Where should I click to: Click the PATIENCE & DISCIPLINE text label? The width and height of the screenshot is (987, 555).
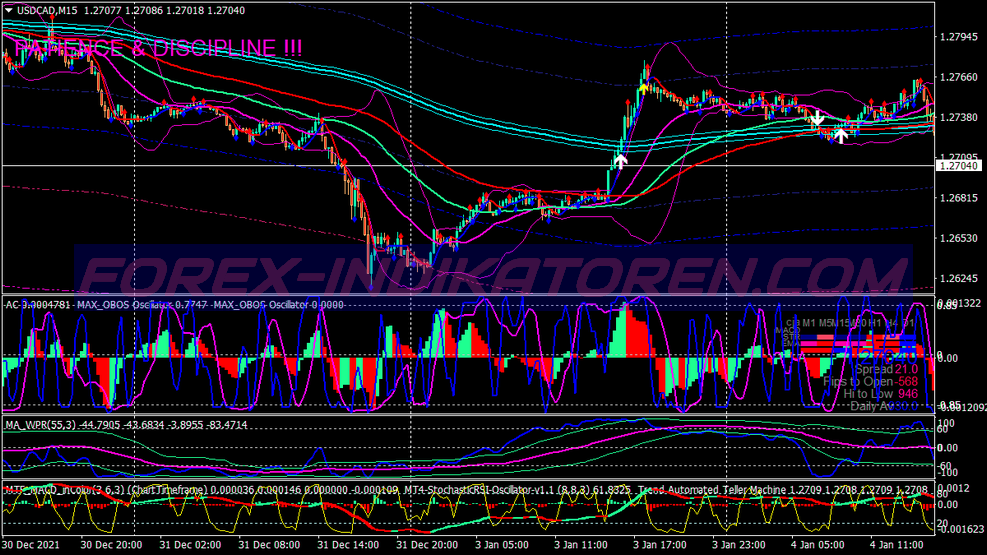pyautogui.click(x=158, y=48)
